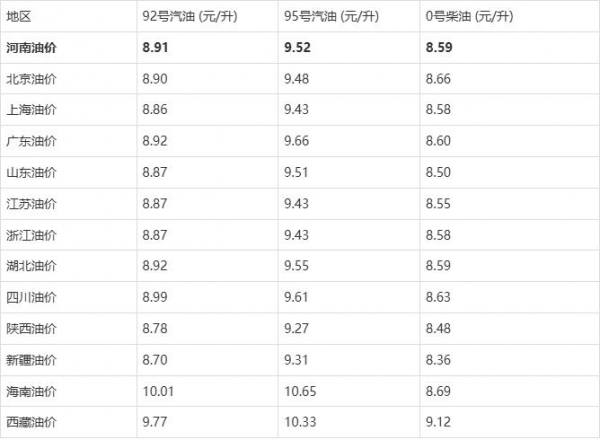
Task: Select the 山东油价 row label
Action: pyautogui.click(x=31, y=172)
